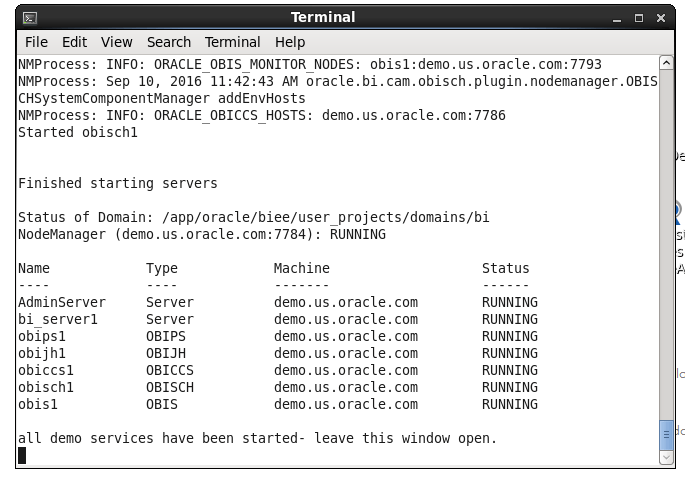Screen dimensions: 685x479
Task: Click the 'Finished starting servers' line
Action: (x=118, y=183)
